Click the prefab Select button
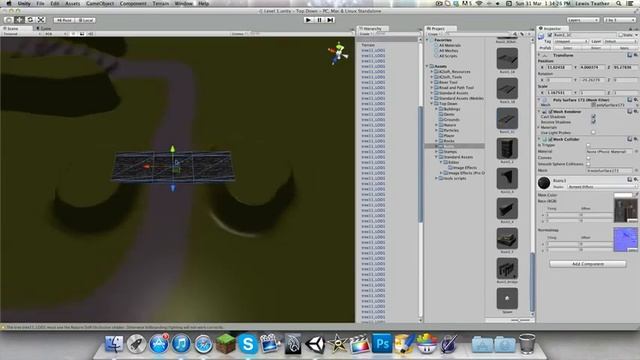Screen dimensions: 640x360 [568, 48]
